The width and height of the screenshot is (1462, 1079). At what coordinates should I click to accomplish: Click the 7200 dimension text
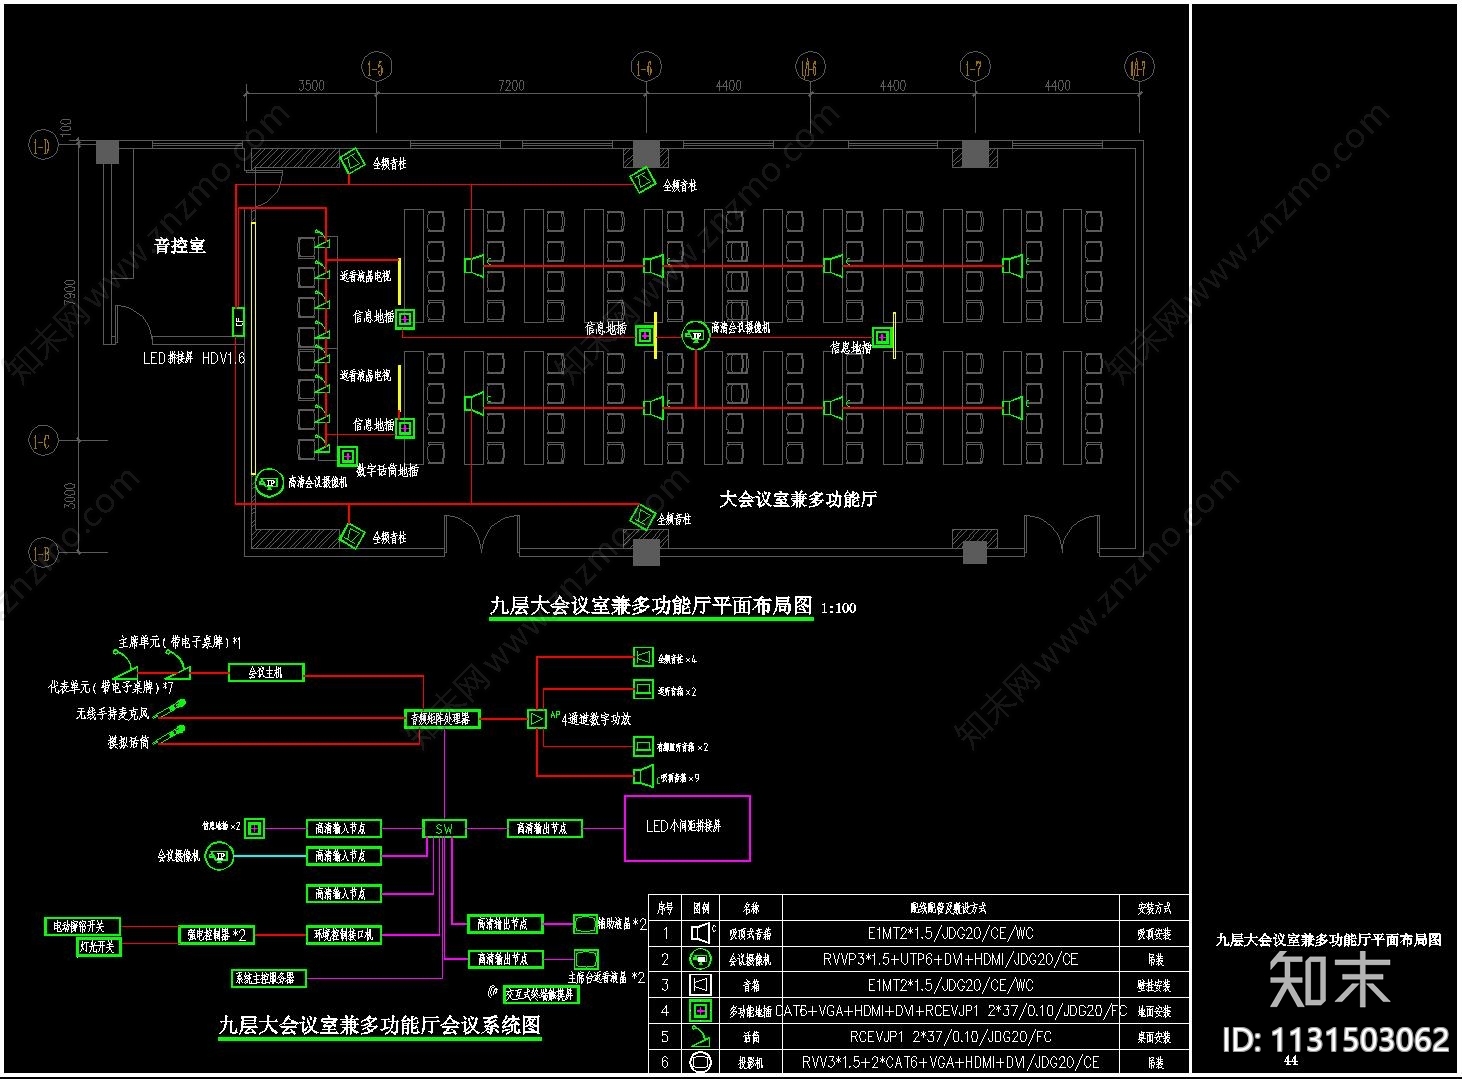pos(511,85)
